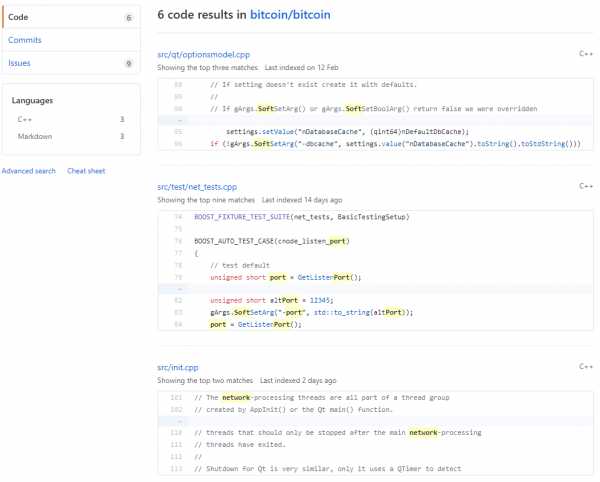Screen dimensions: 600x482
Task: Click 'Last indexed on 12 Feb' text
Action: pyautogui.click(x=302, y=68)
